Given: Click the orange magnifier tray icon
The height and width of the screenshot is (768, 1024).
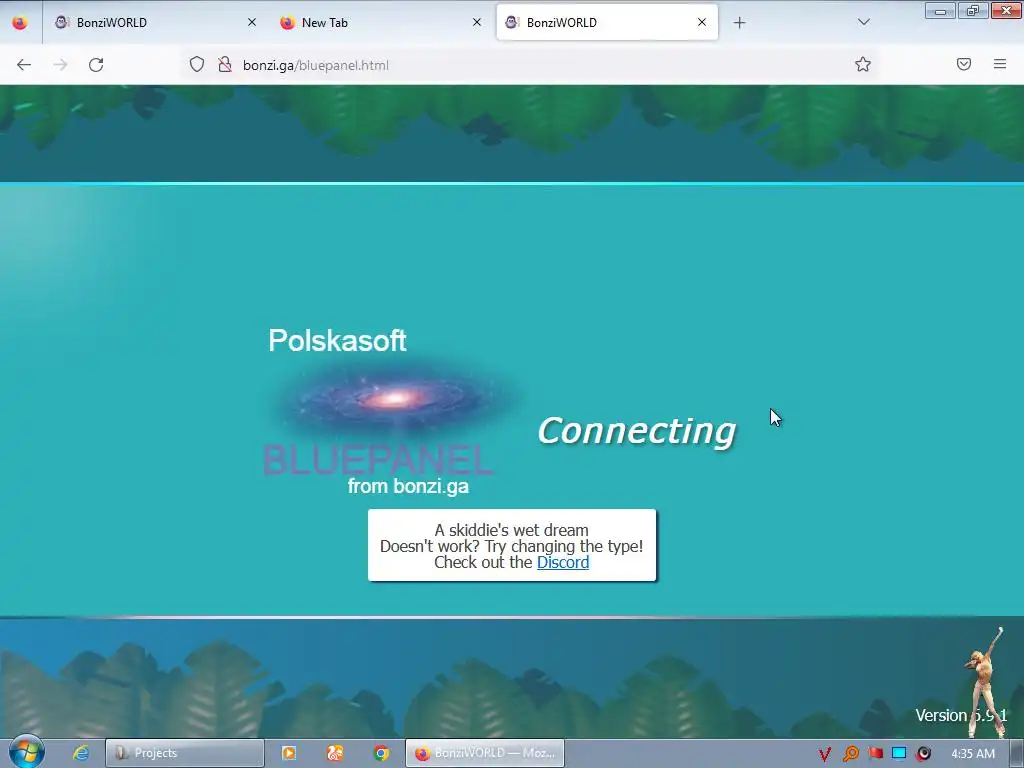Looking at the screenshot, I should coord(850,754).
